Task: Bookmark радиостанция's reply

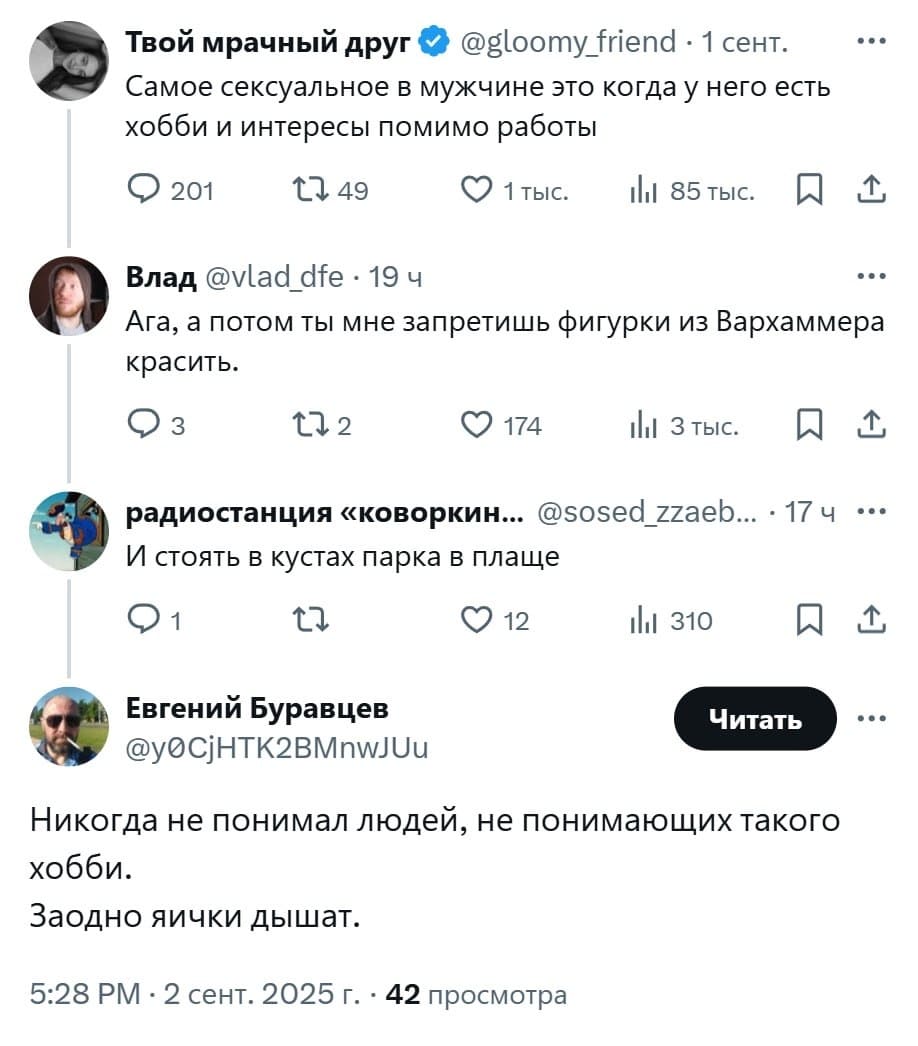Action: 810,620
